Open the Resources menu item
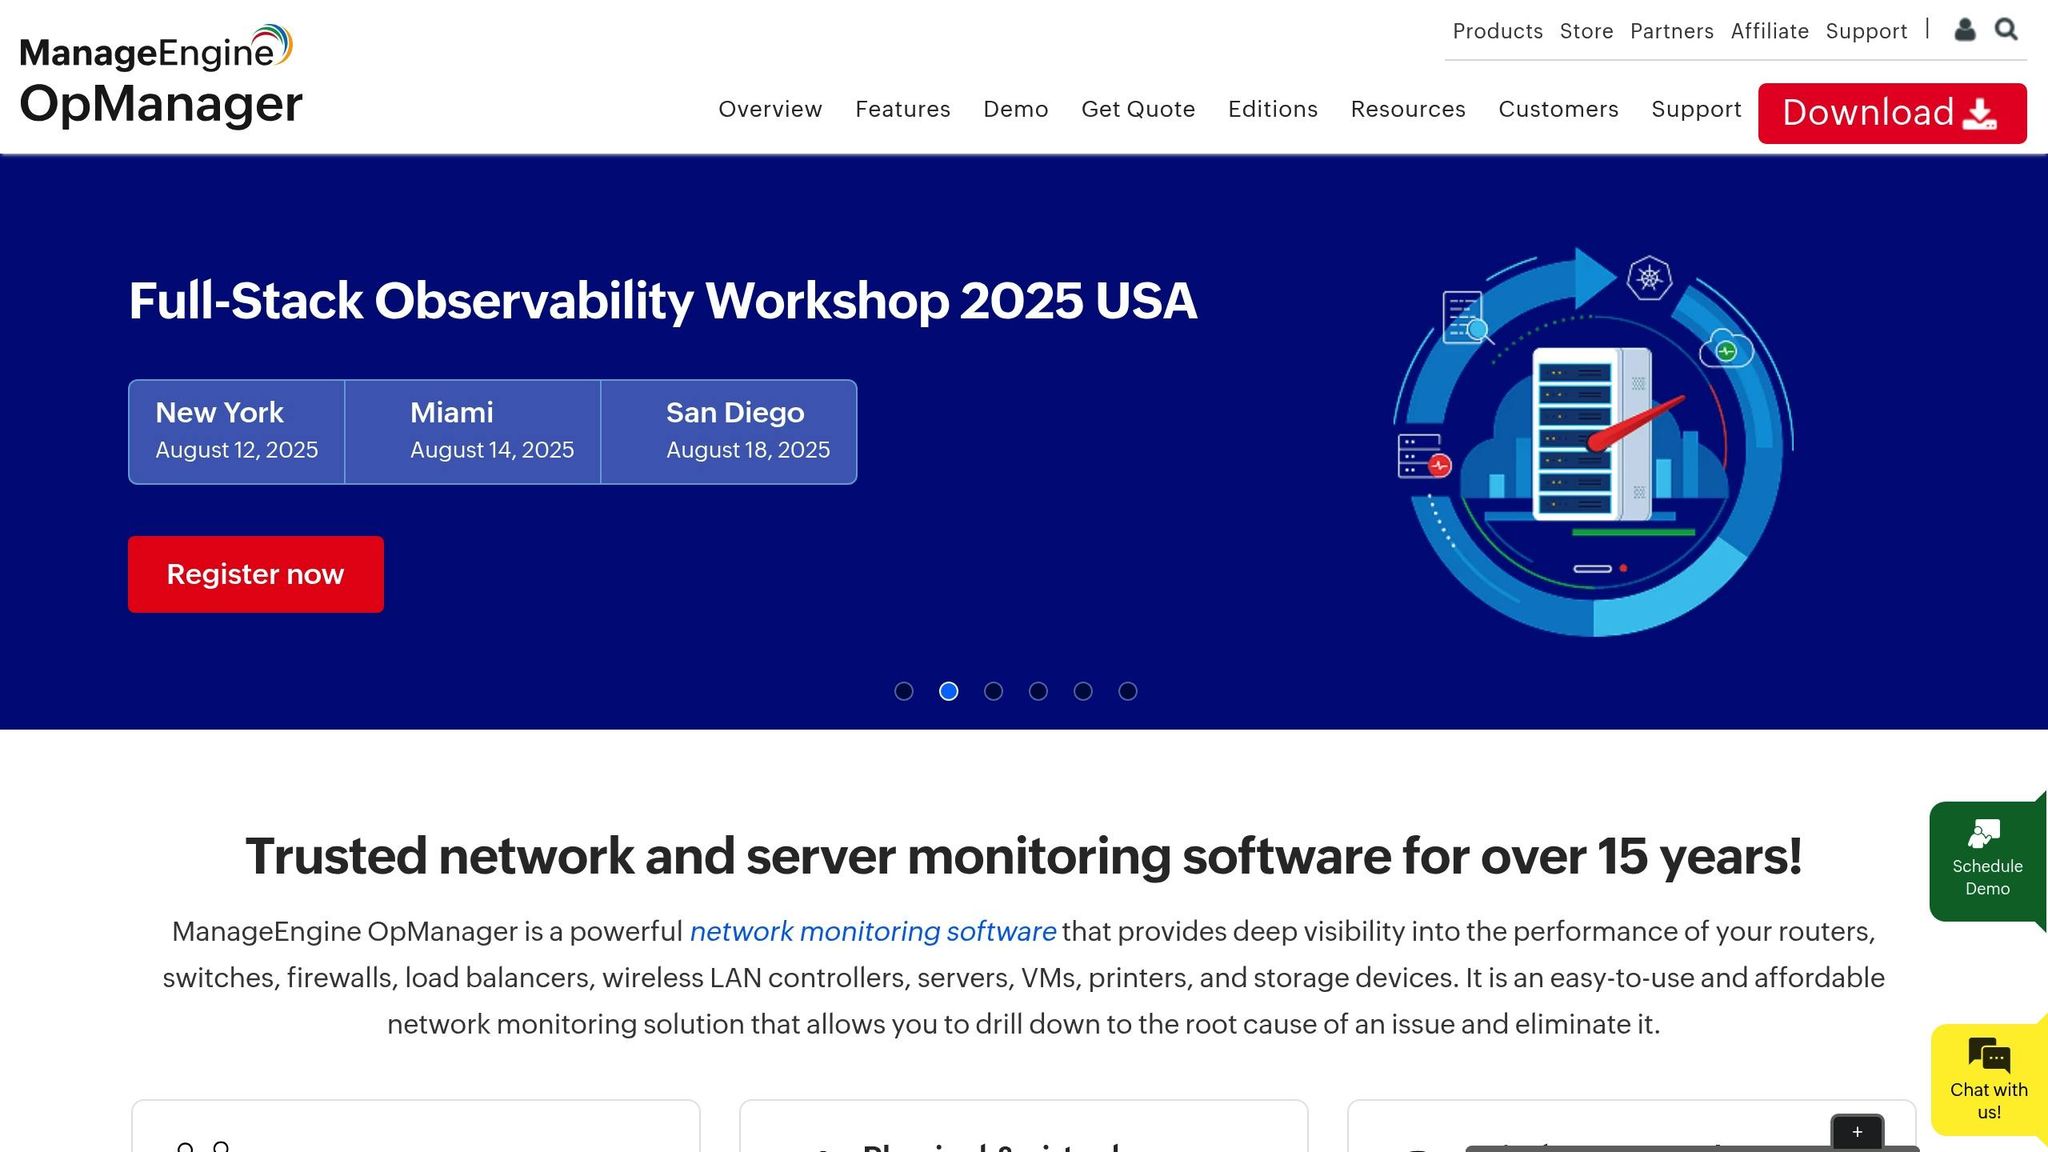This screenshot has width=2048, height=1152. tap(1408, 109)
